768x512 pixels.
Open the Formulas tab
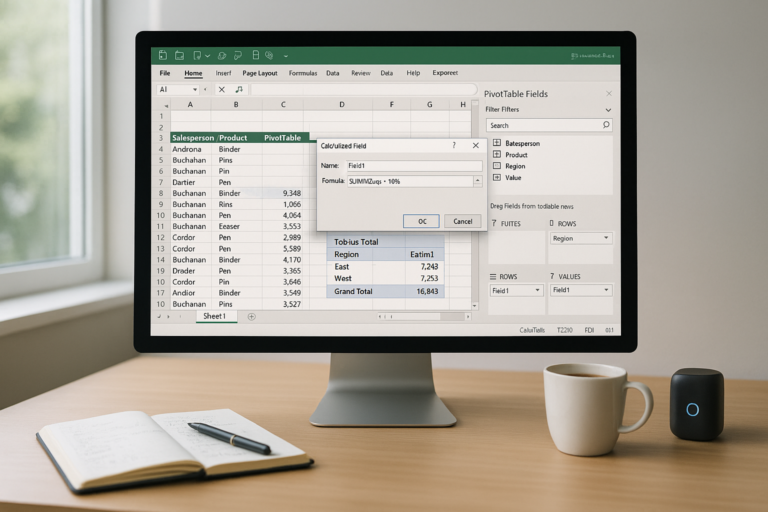pos(303,73)
